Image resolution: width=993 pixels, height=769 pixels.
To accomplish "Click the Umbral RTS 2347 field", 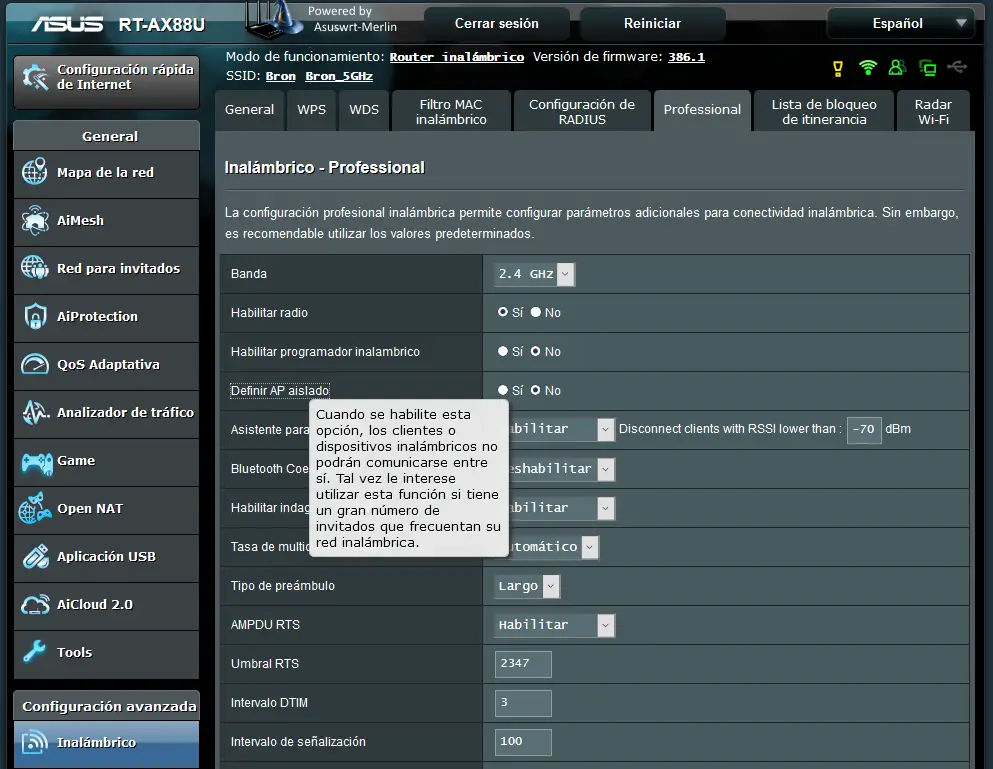I will (522, 664).
